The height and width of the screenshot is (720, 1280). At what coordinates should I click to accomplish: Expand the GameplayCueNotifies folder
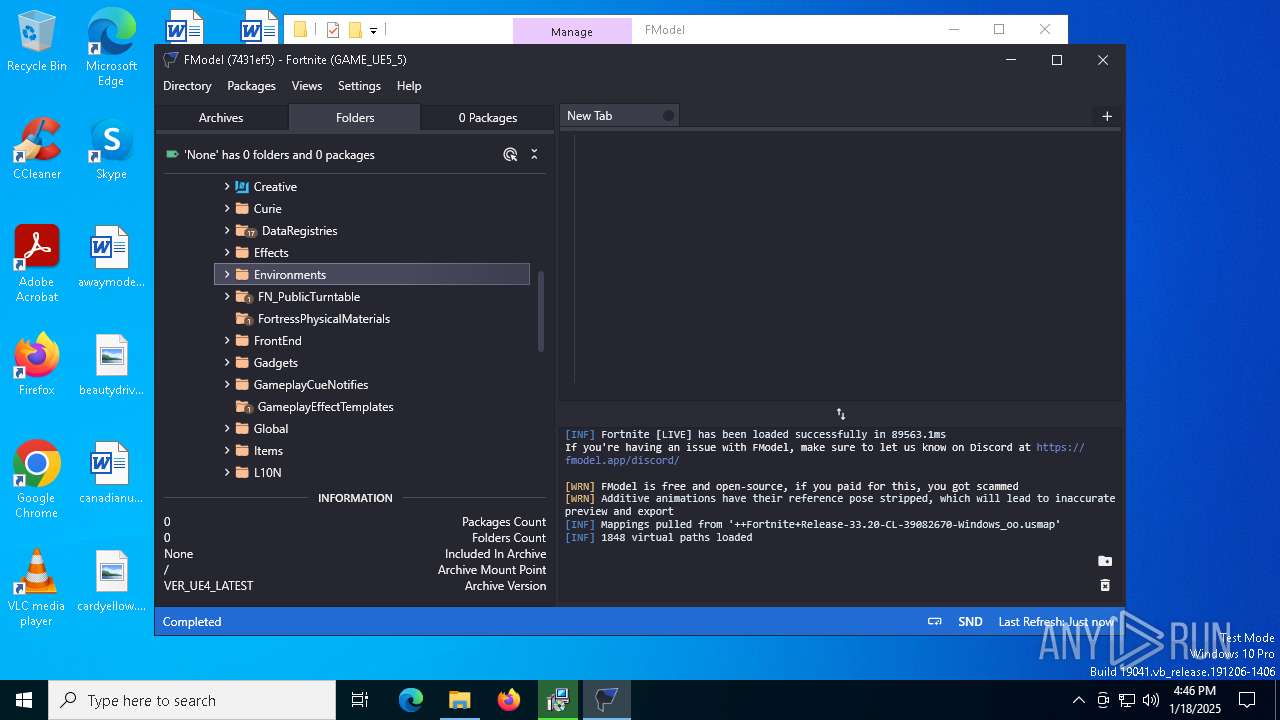(227, 384)
